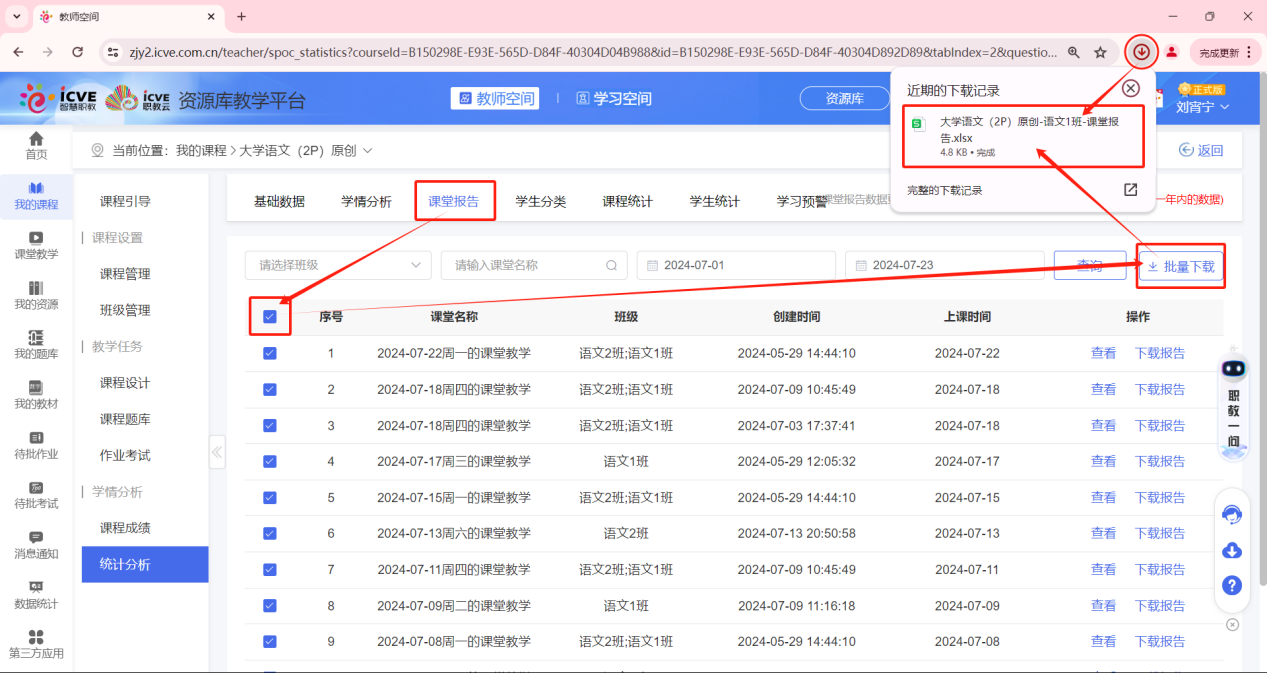Expand the 请选择班级 class dropdown
This screenshot has height=673, width=1267.
[x=337, y=265]
